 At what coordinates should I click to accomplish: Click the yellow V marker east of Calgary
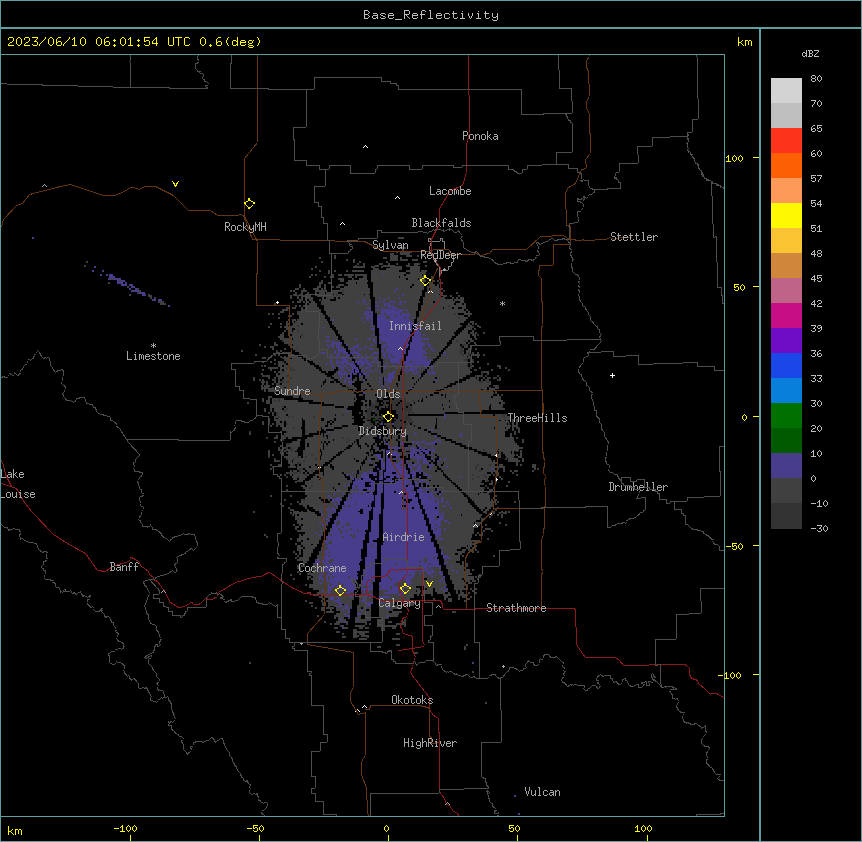[x=429, y=584]
